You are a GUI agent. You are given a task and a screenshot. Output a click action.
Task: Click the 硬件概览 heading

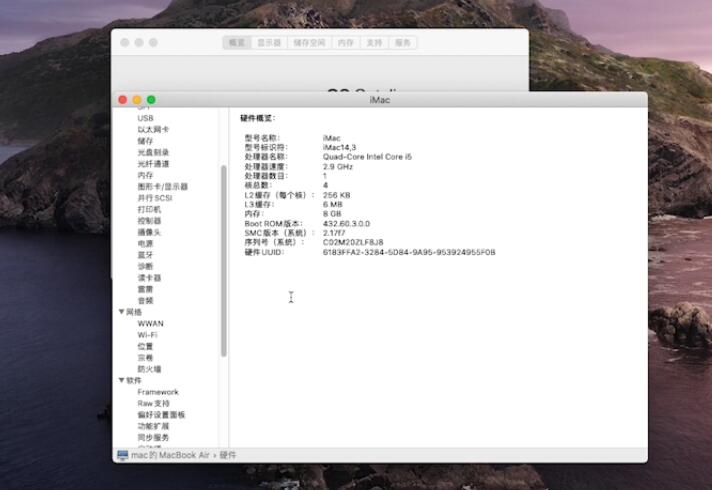click(257, 118)
